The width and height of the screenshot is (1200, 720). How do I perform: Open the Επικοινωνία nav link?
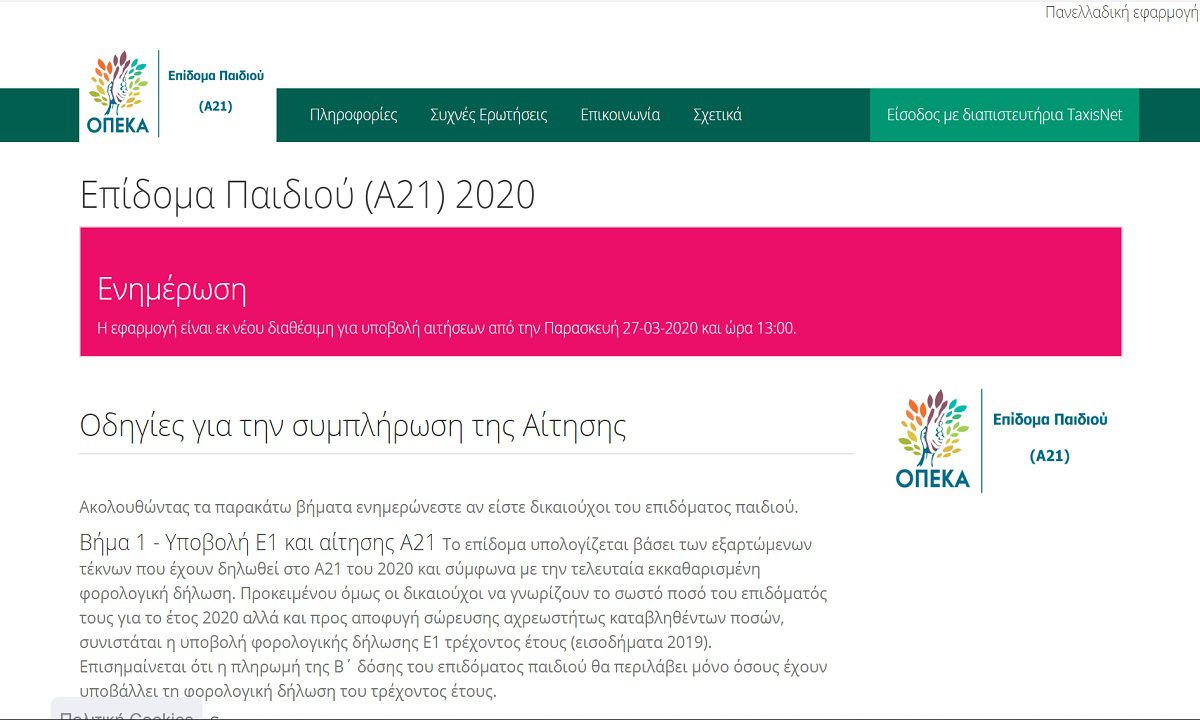click(620, 115)
